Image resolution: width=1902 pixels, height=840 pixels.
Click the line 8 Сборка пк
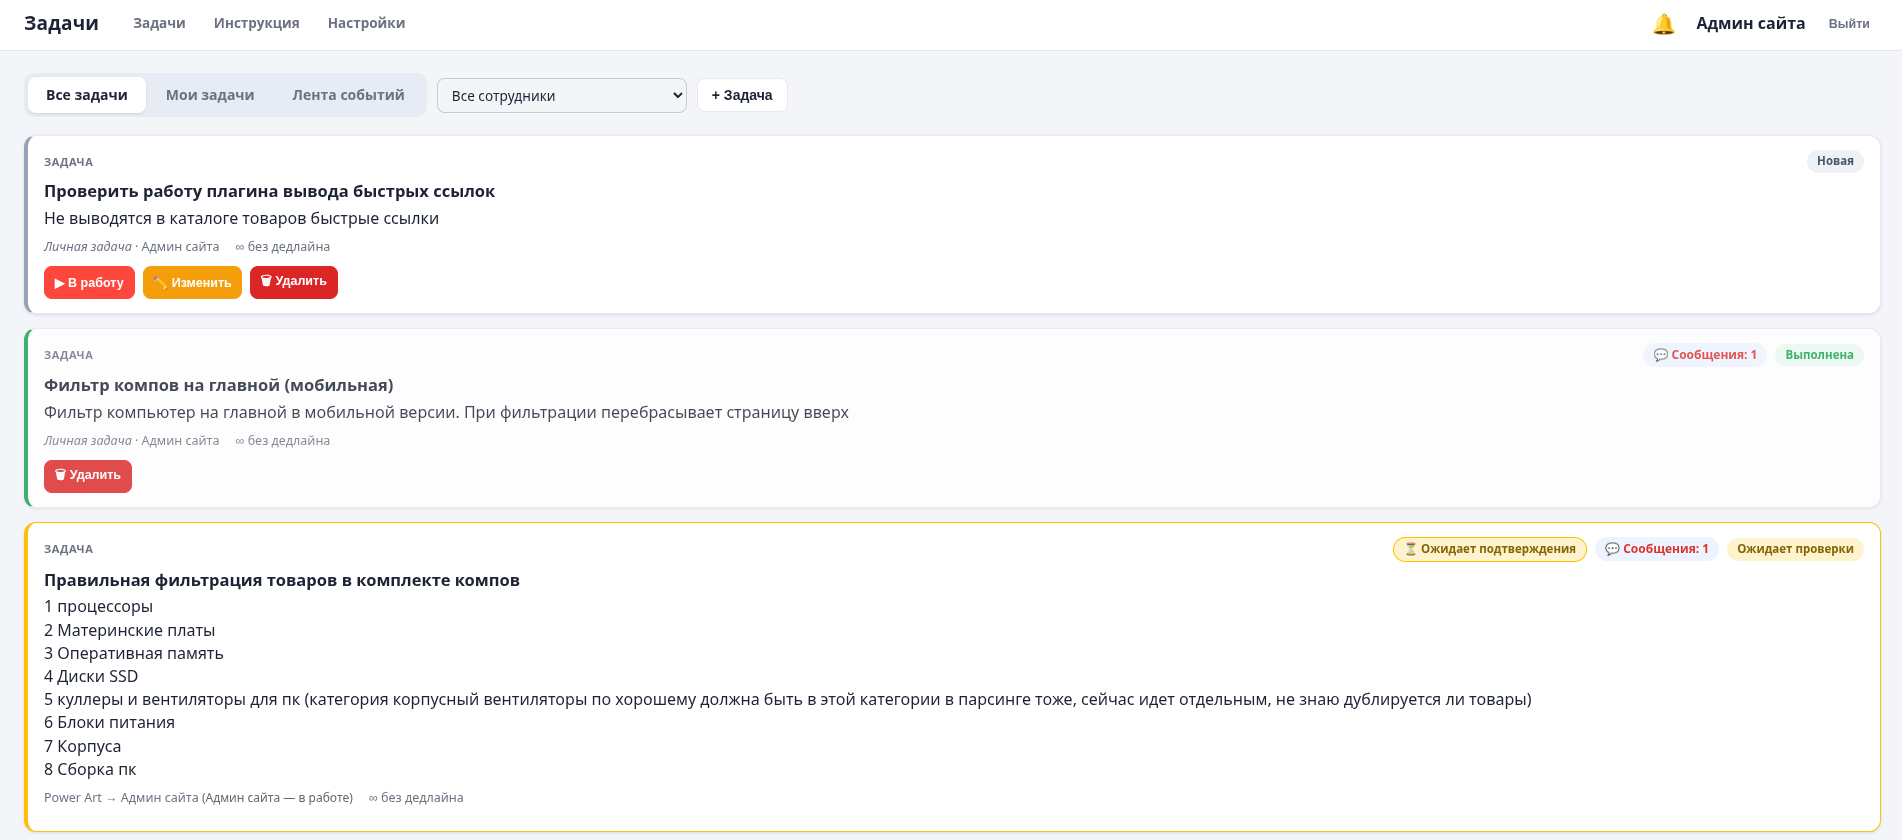pos(90,769)
